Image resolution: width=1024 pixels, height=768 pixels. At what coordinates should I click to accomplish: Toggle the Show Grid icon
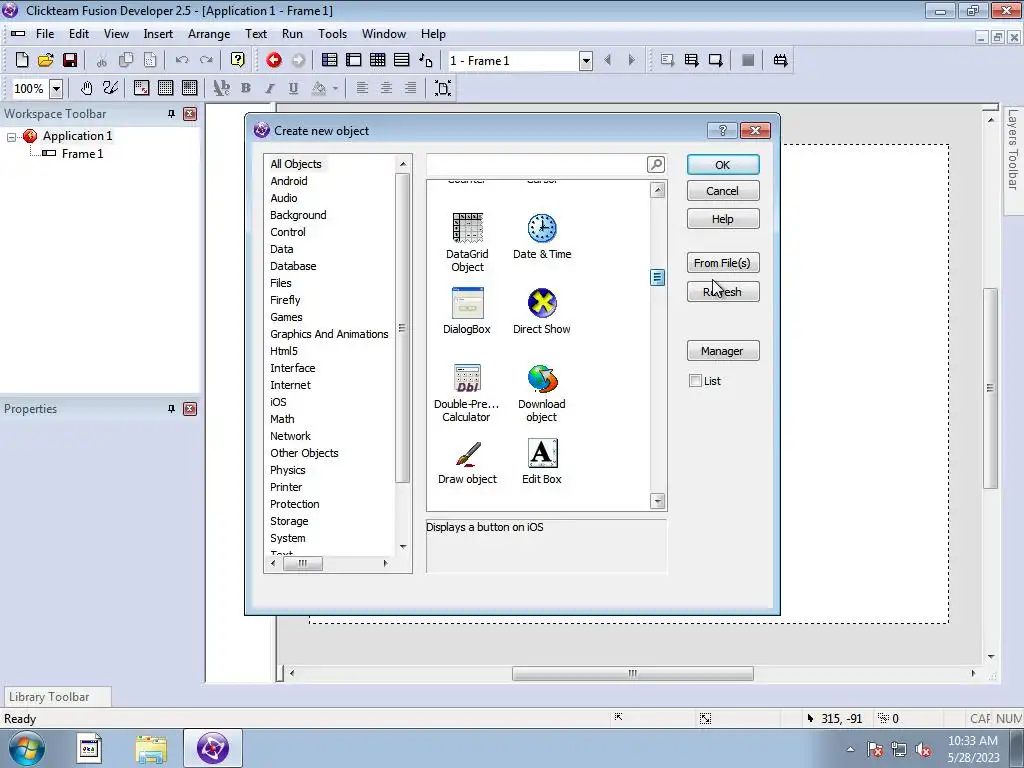(165, 88)
